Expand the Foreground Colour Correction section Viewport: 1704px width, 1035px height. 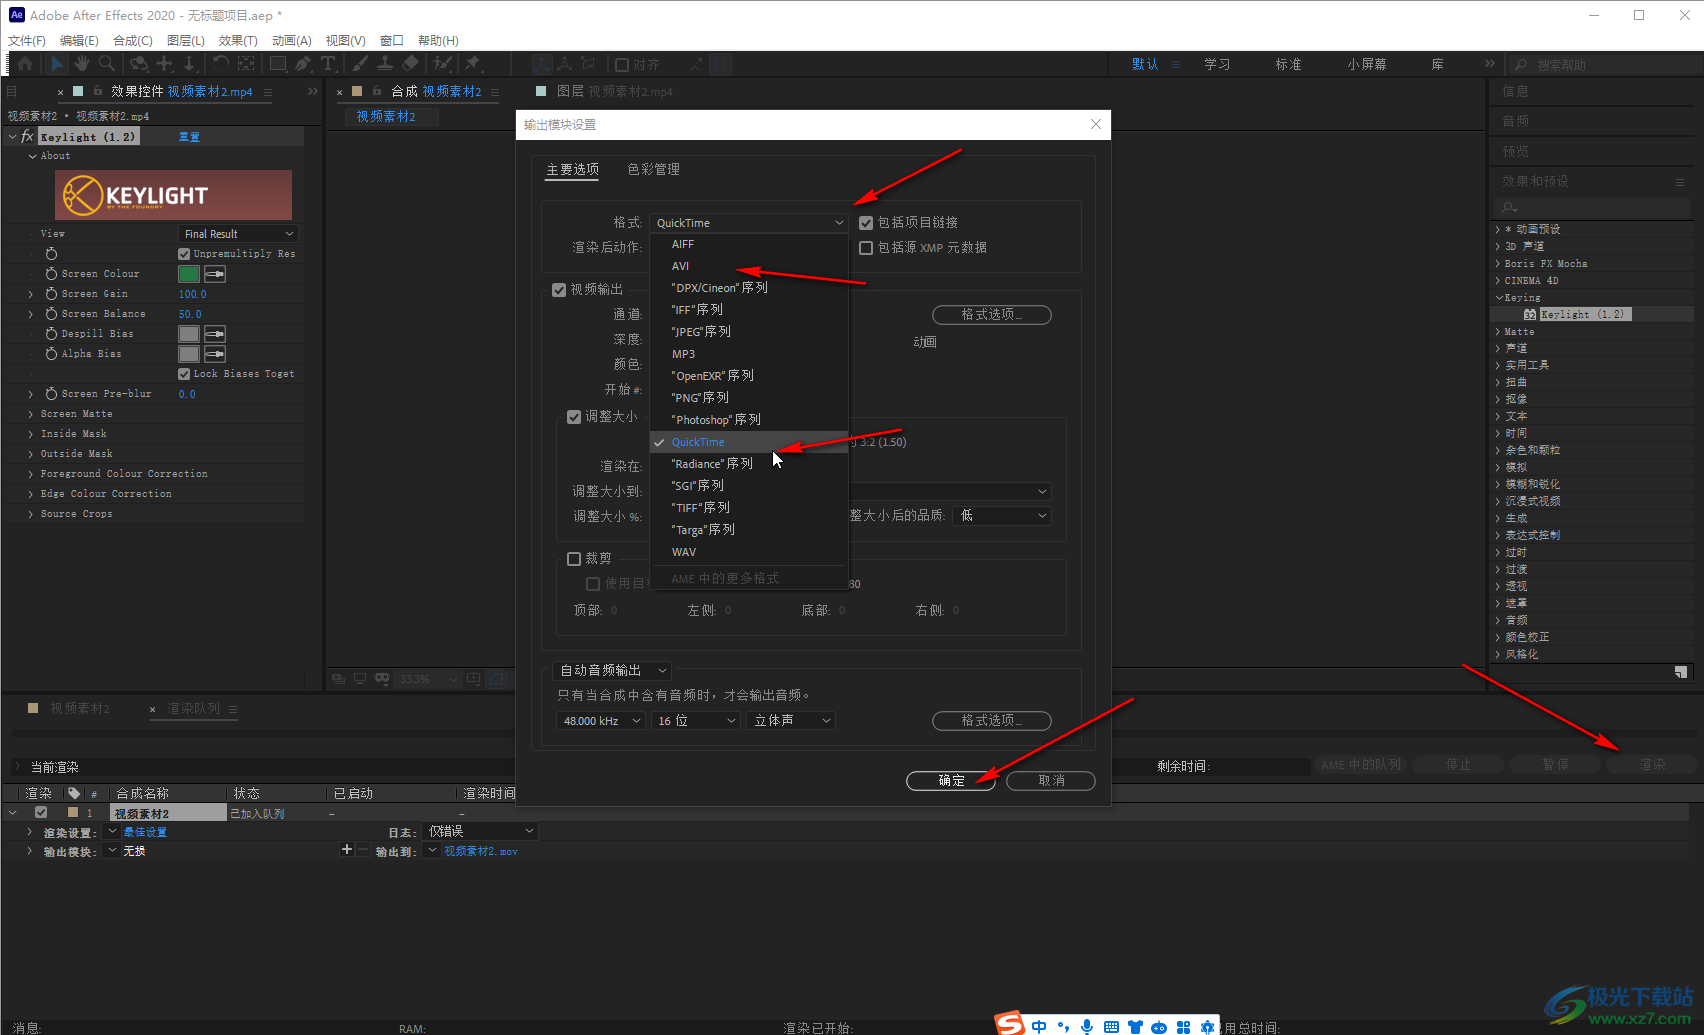[x=31, y=474]
